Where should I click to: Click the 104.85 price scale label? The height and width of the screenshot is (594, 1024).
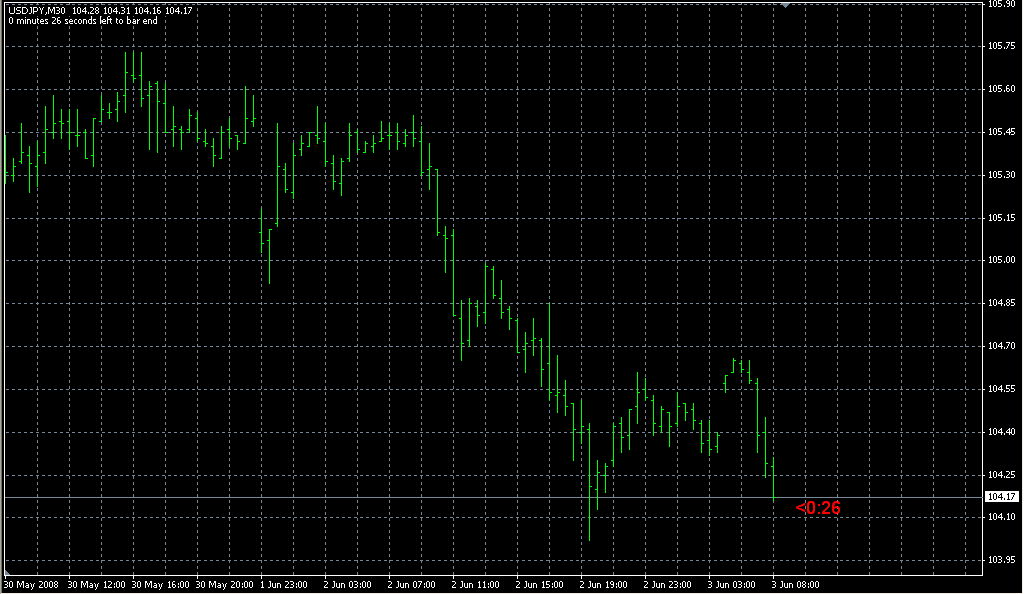point(1001,303)
